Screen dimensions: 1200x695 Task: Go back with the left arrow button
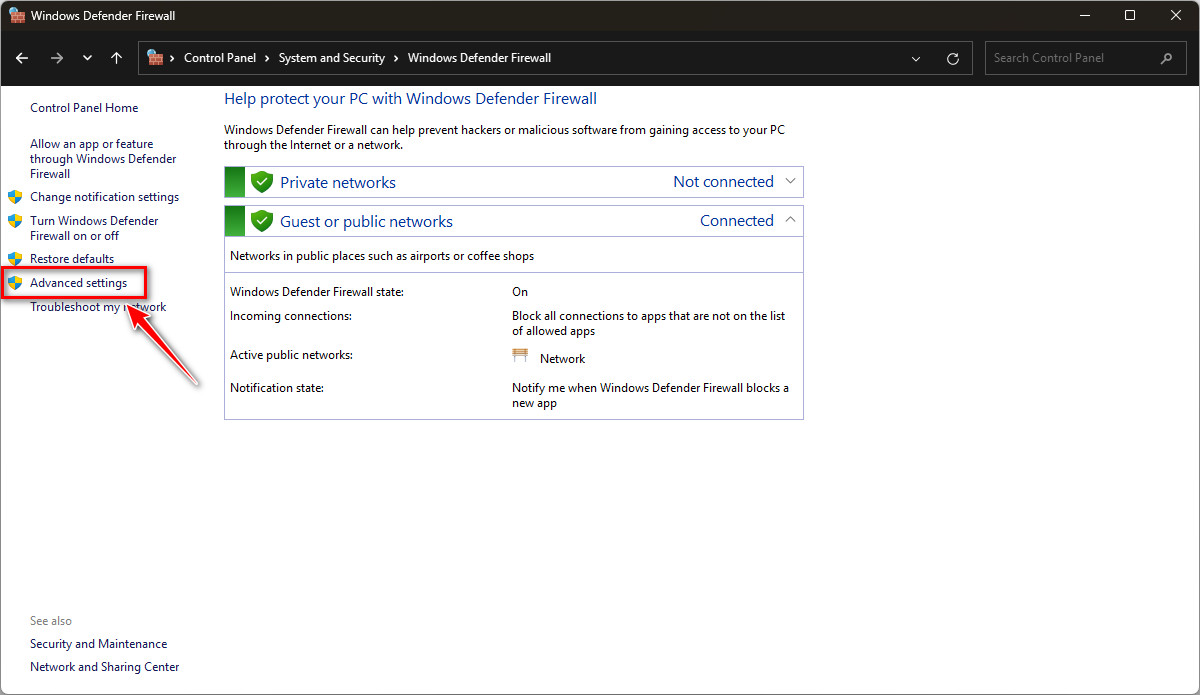click(22, 58)
